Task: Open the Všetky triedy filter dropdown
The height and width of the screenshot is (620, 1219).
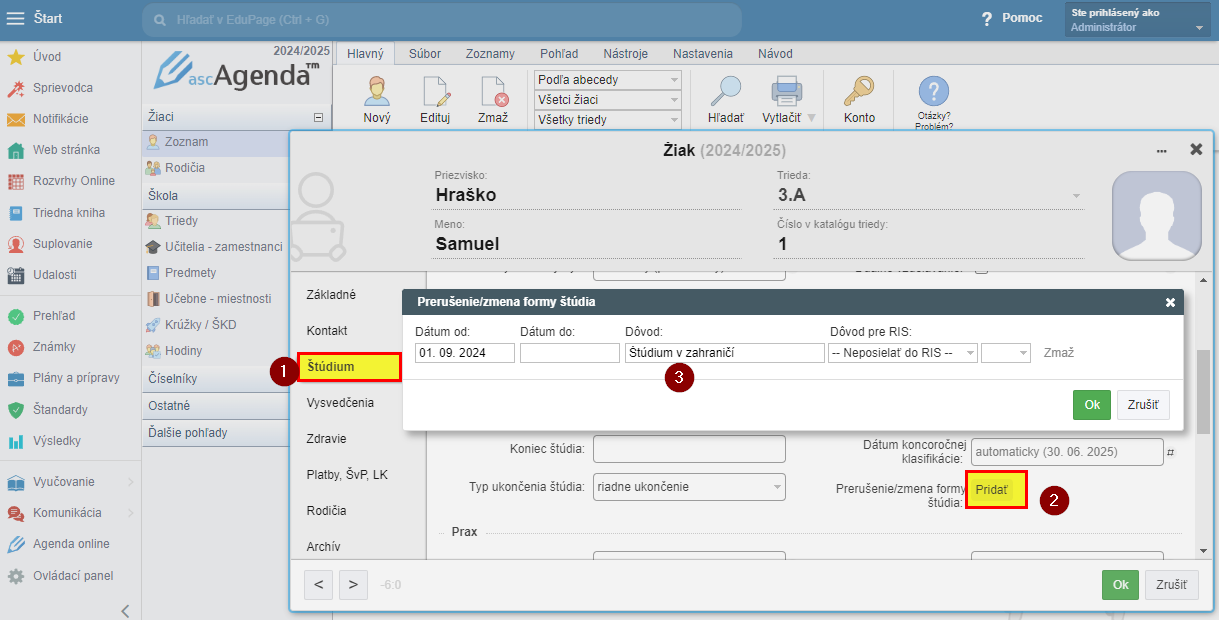Action: click(x=608, y=120)
